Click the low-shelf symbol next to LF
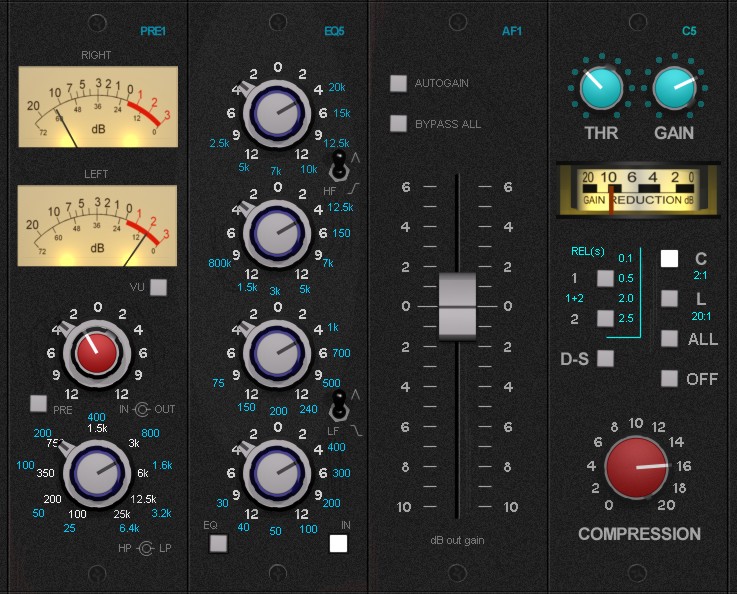737x594 pixels. [x=357, y=430]
